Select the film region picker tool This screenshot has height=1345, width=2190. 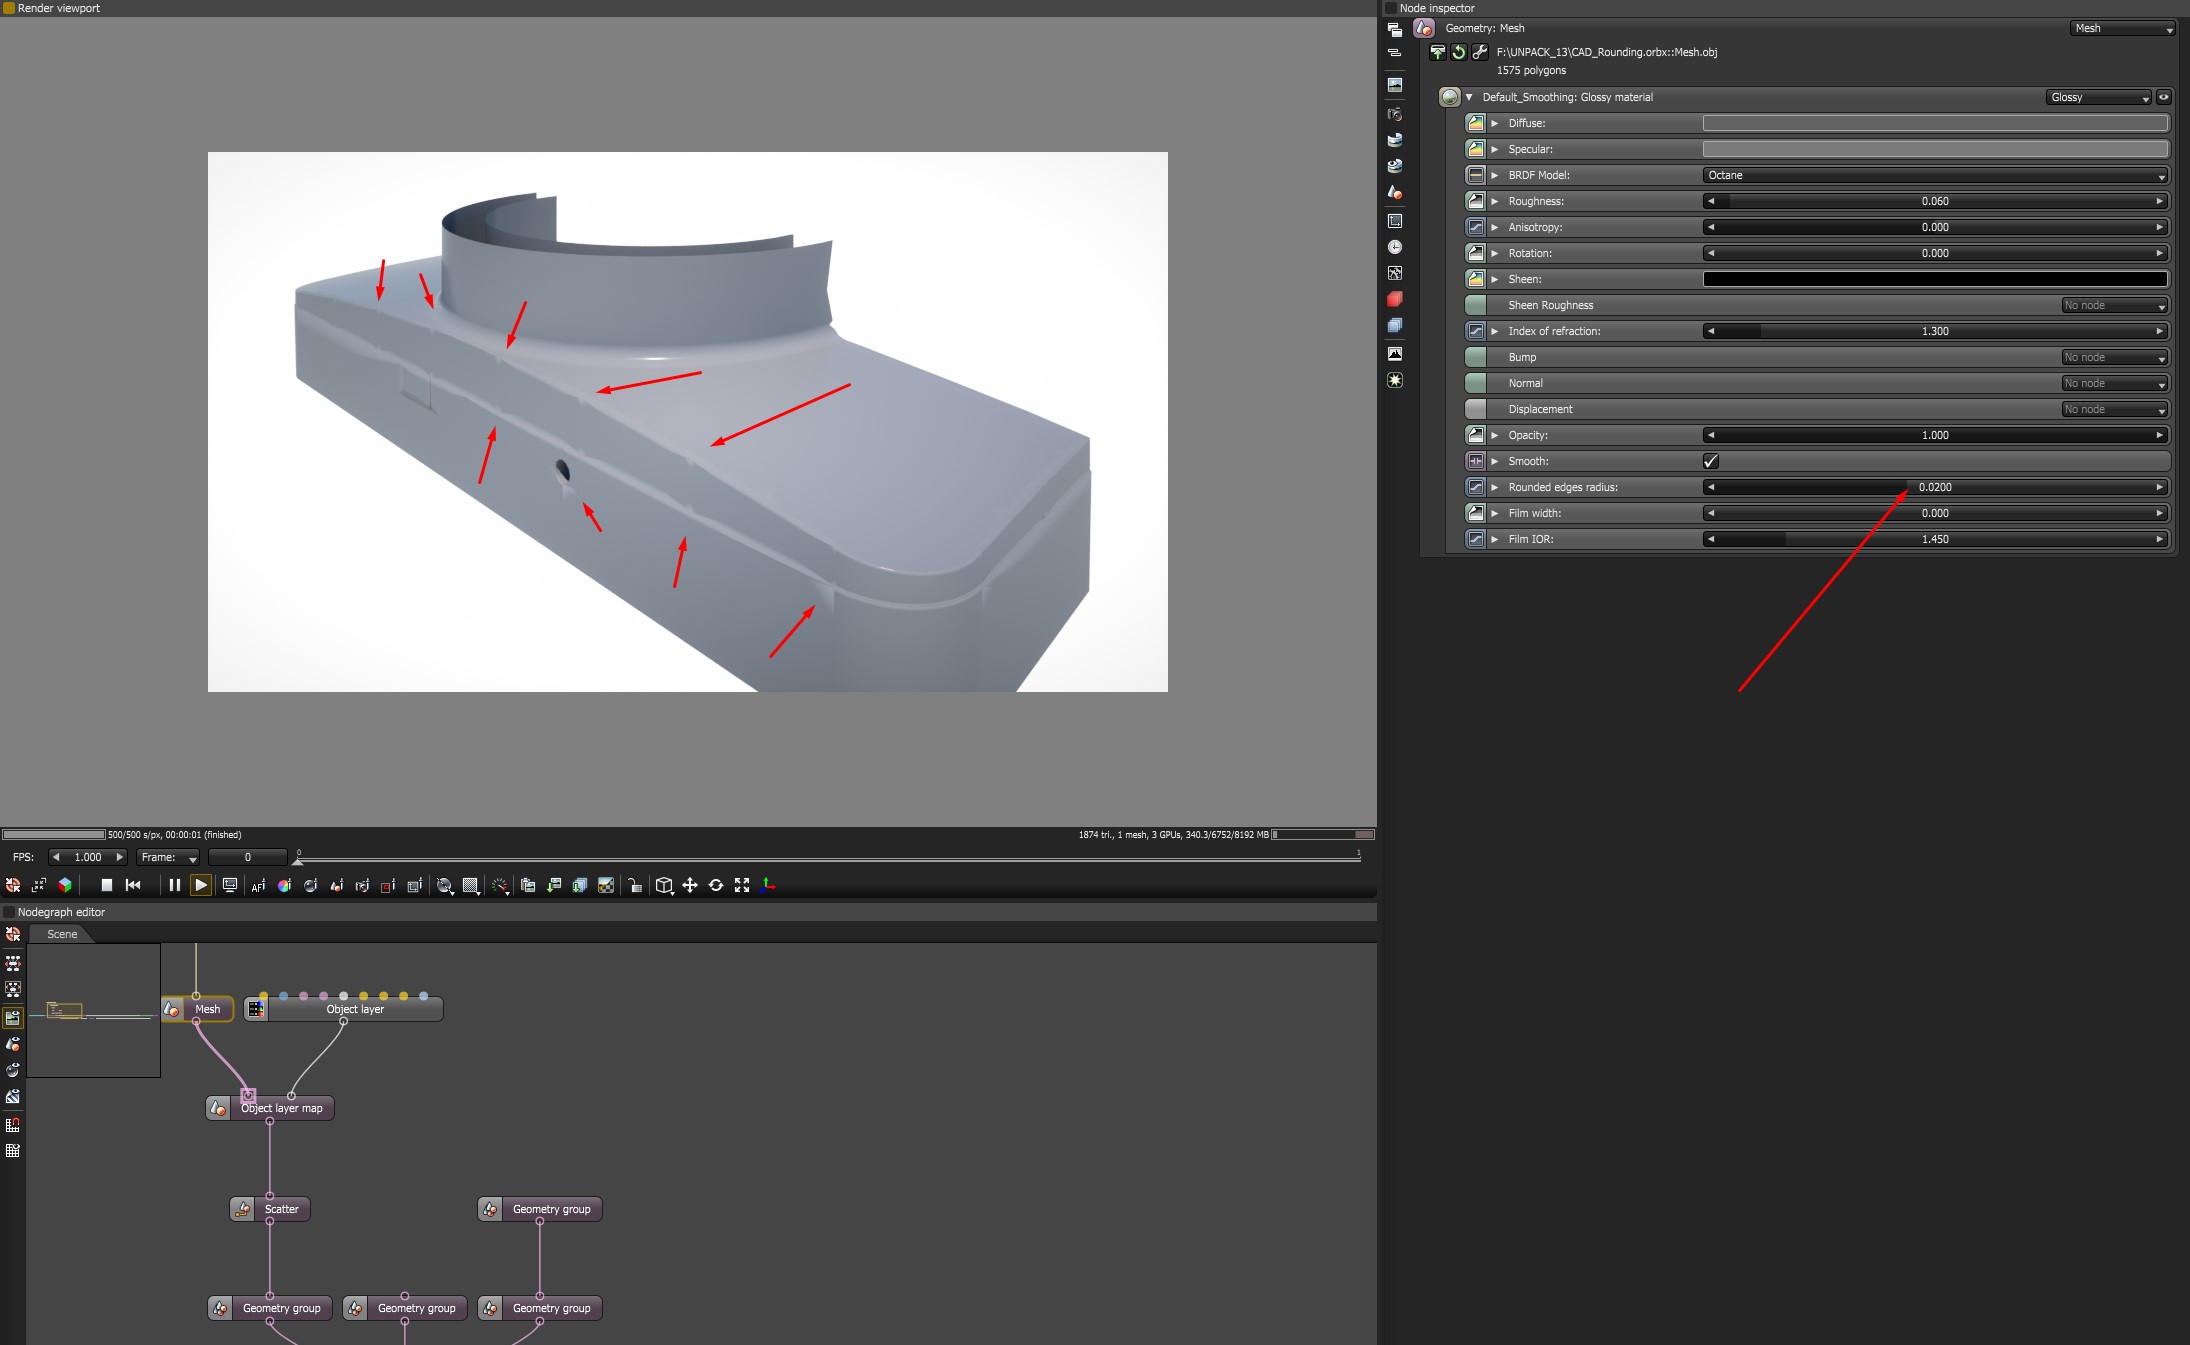tap(414, 885)
